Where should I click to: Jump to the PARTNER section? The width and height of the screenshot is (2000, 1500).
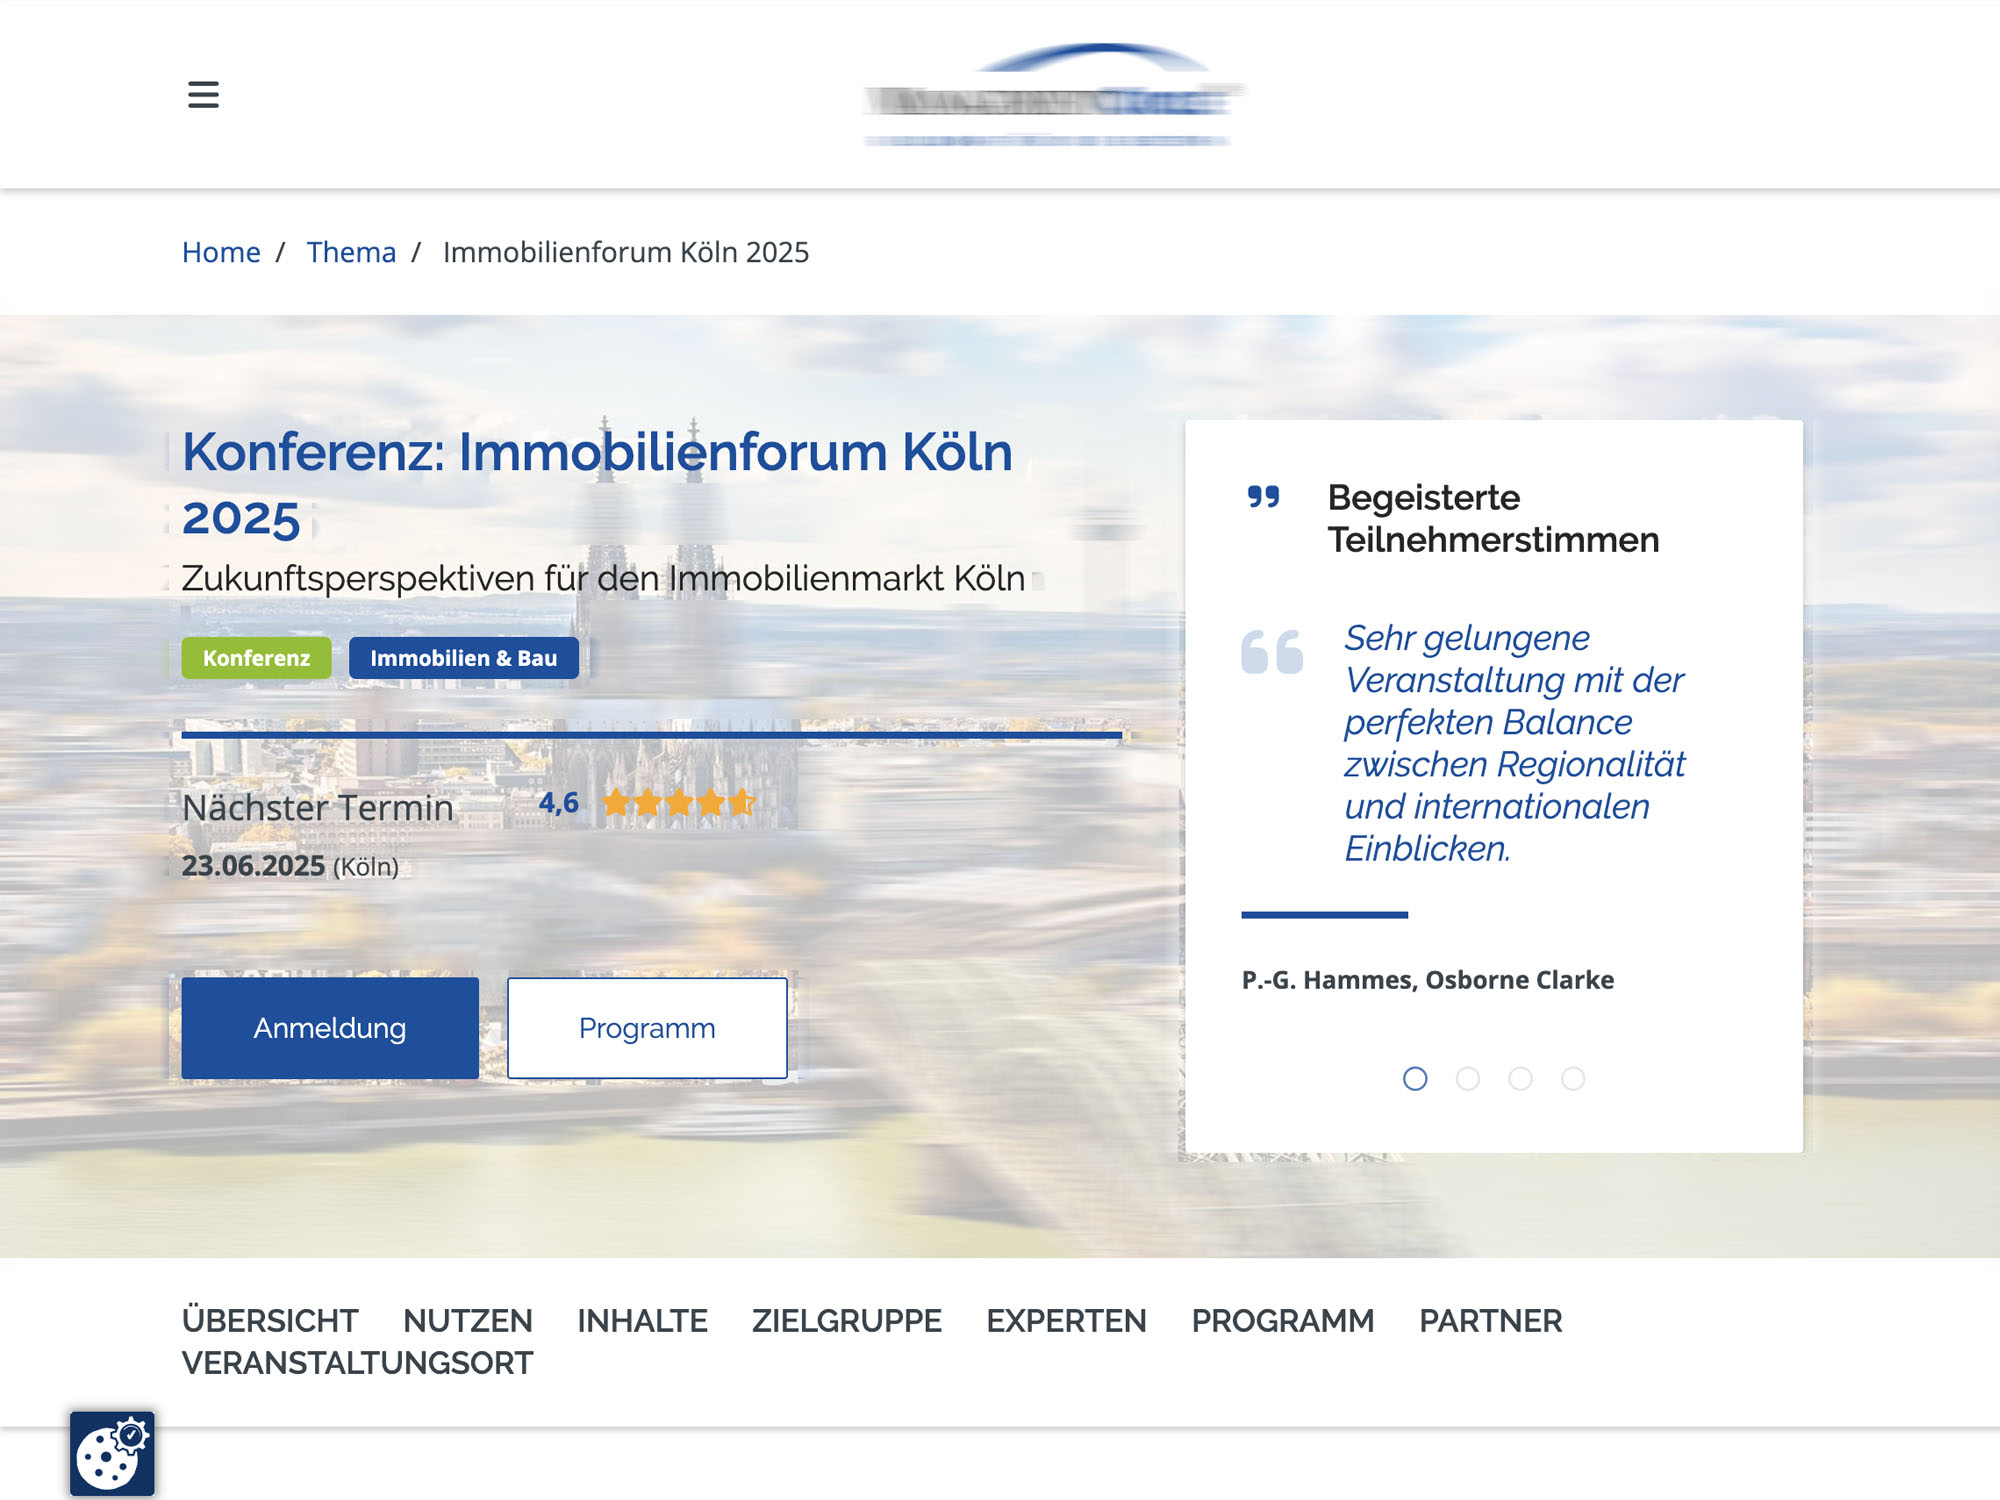coord(1491,1321)
